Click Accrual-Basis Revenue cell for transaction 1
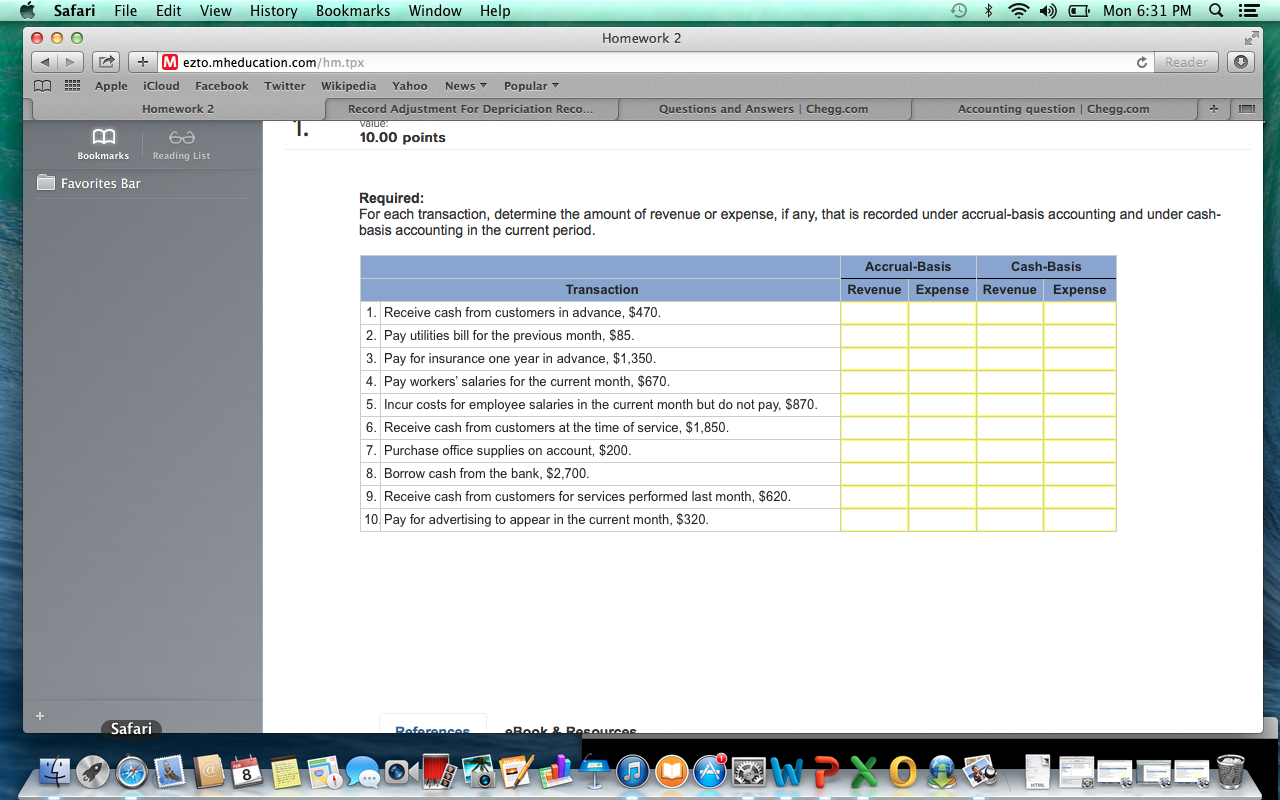This screenshot has height=800, width=1280. pyautogui.click(x=874, y=313)
